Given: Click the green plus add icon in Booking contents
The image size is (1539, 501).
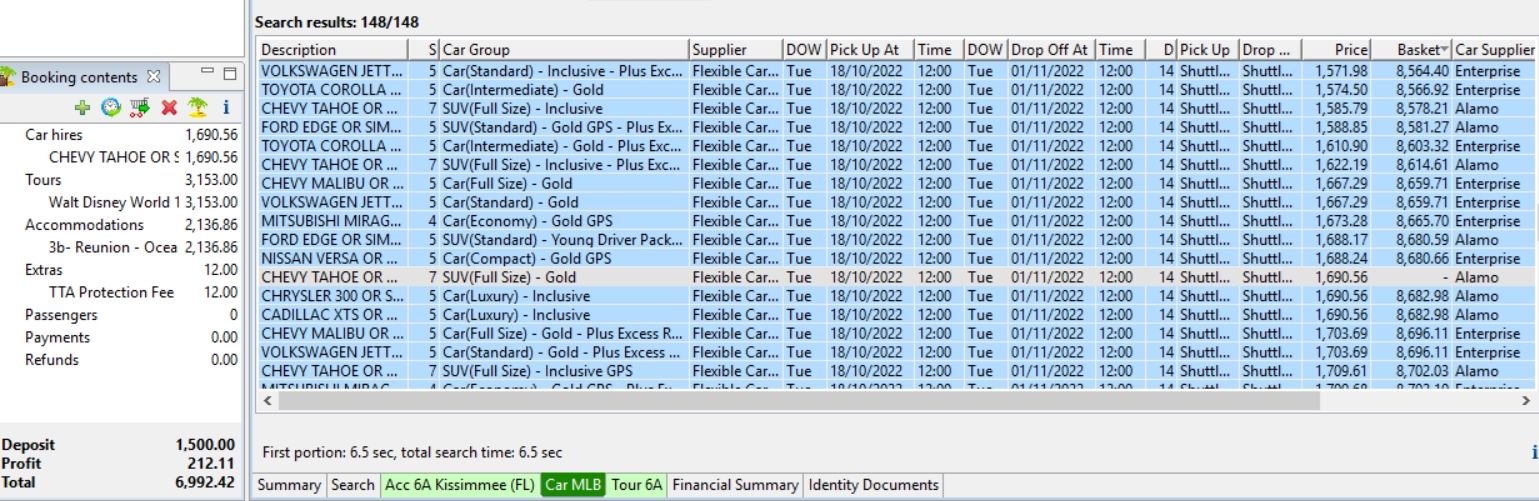Looking at the screenshot, I should [x=82, y=107].
